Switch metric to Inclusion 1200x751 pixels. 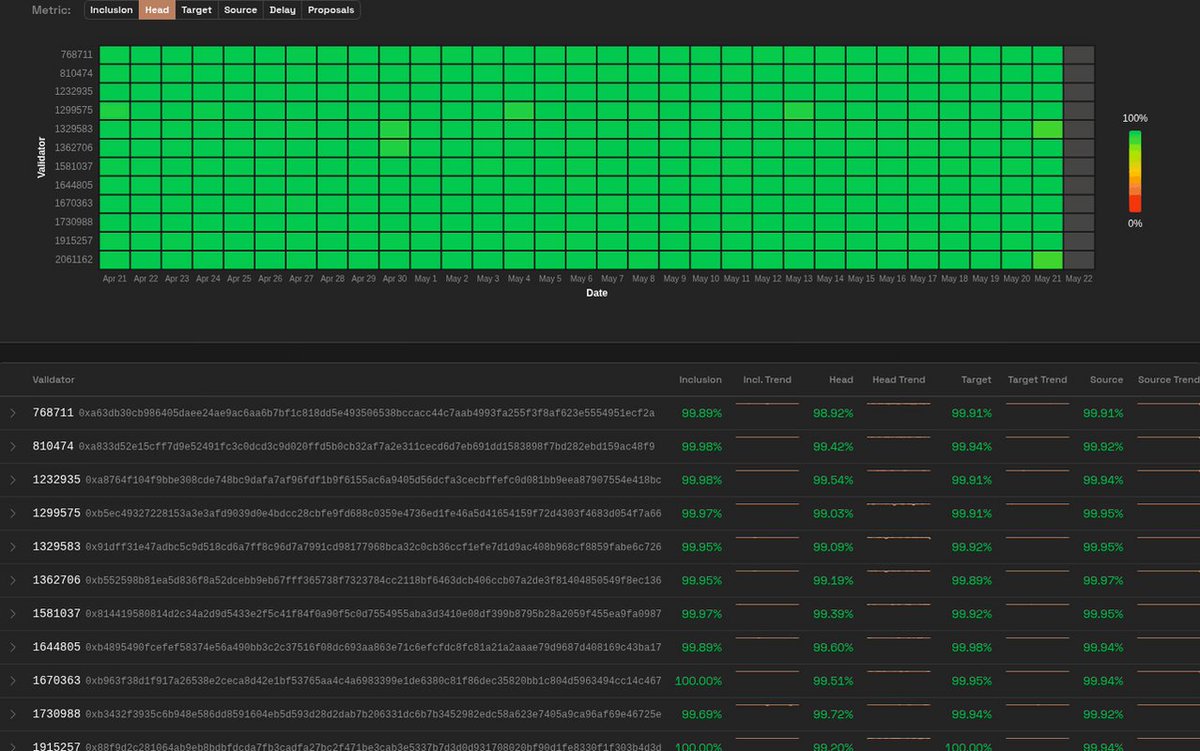111,10
